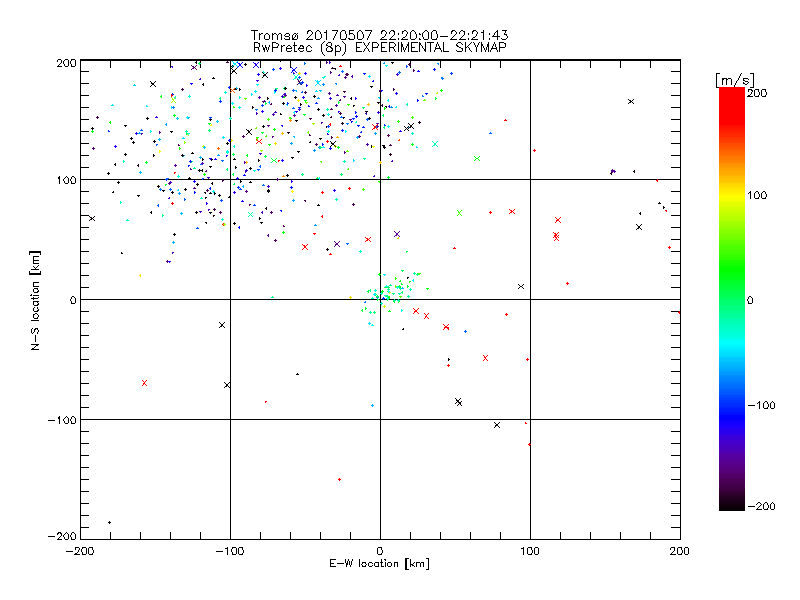
Task: Click N-S axis tick label "100"
Action: [x=66, y=180]
